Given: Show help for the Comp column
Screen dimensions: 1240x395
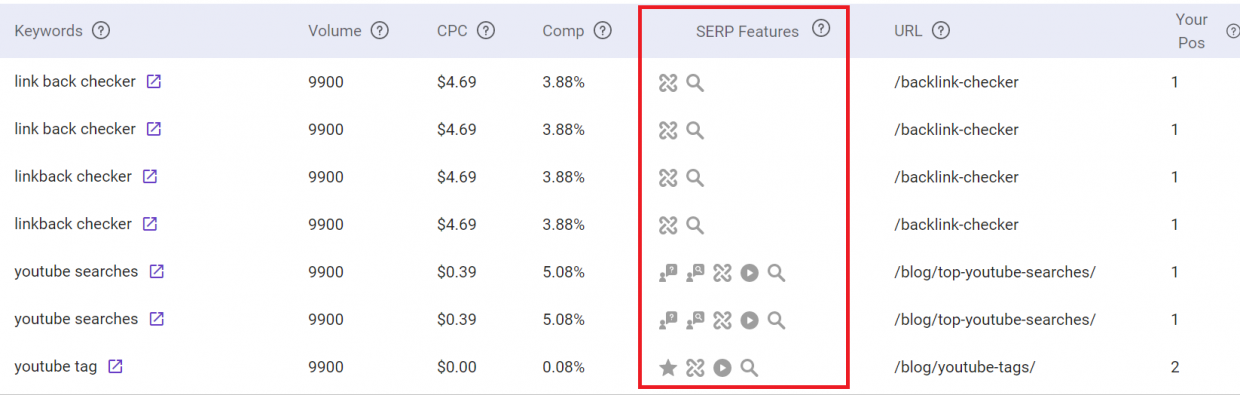Looking at the screenshot, I should tap(602, 30).
